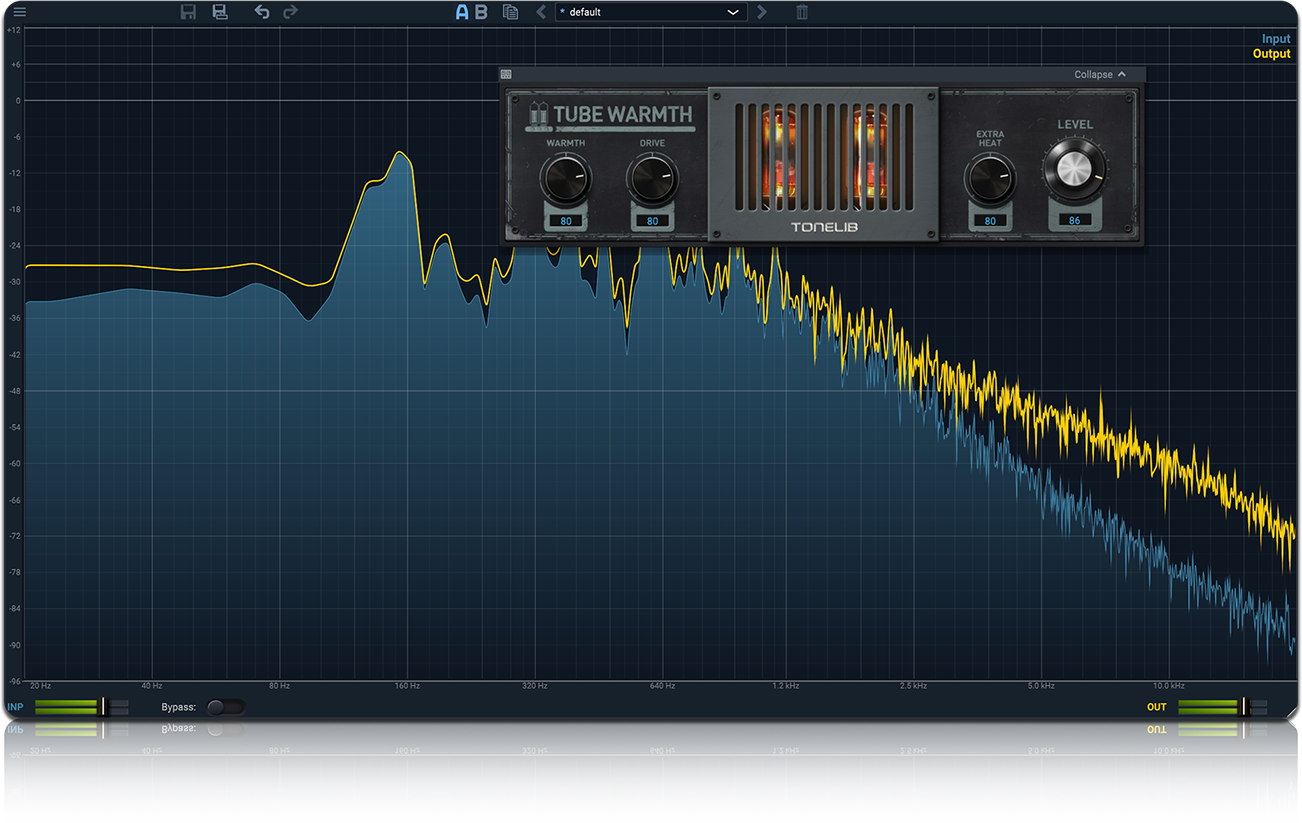Click the -42 dB scale label
The image size is (1302, 823).
point(13,355)
